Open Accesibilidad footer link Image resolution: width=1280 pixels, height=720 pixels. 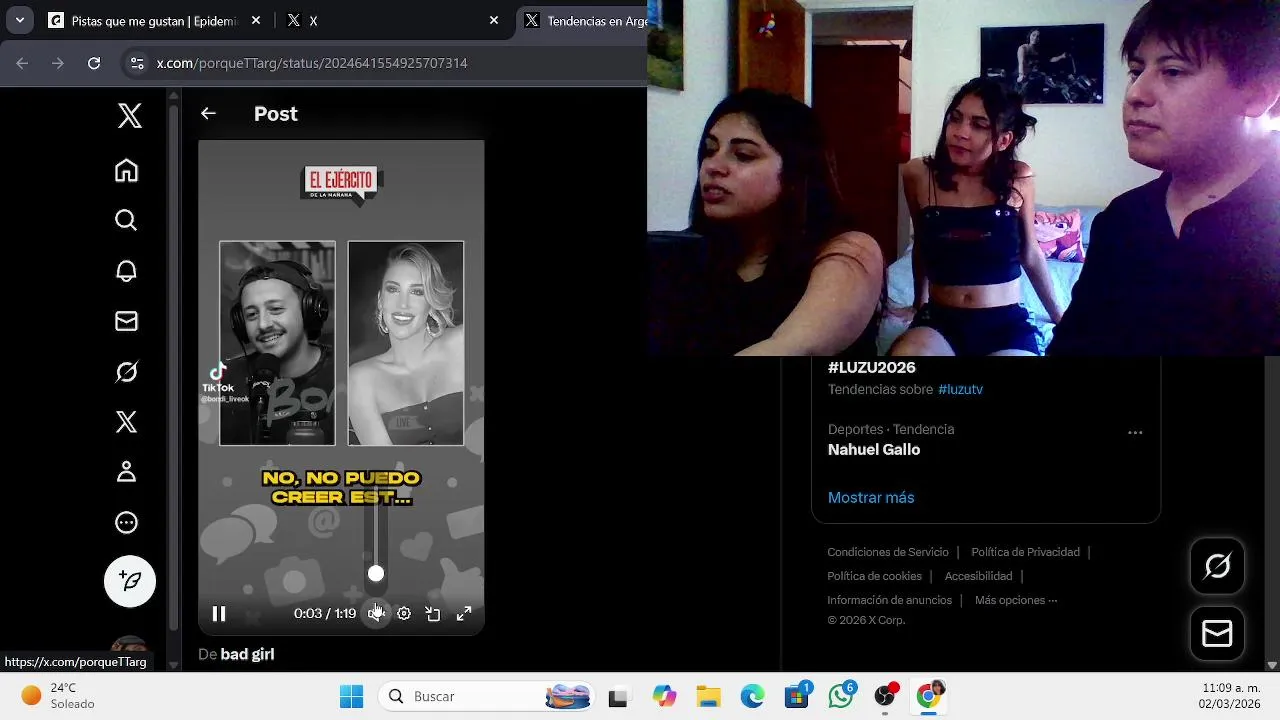click(978, 576)
